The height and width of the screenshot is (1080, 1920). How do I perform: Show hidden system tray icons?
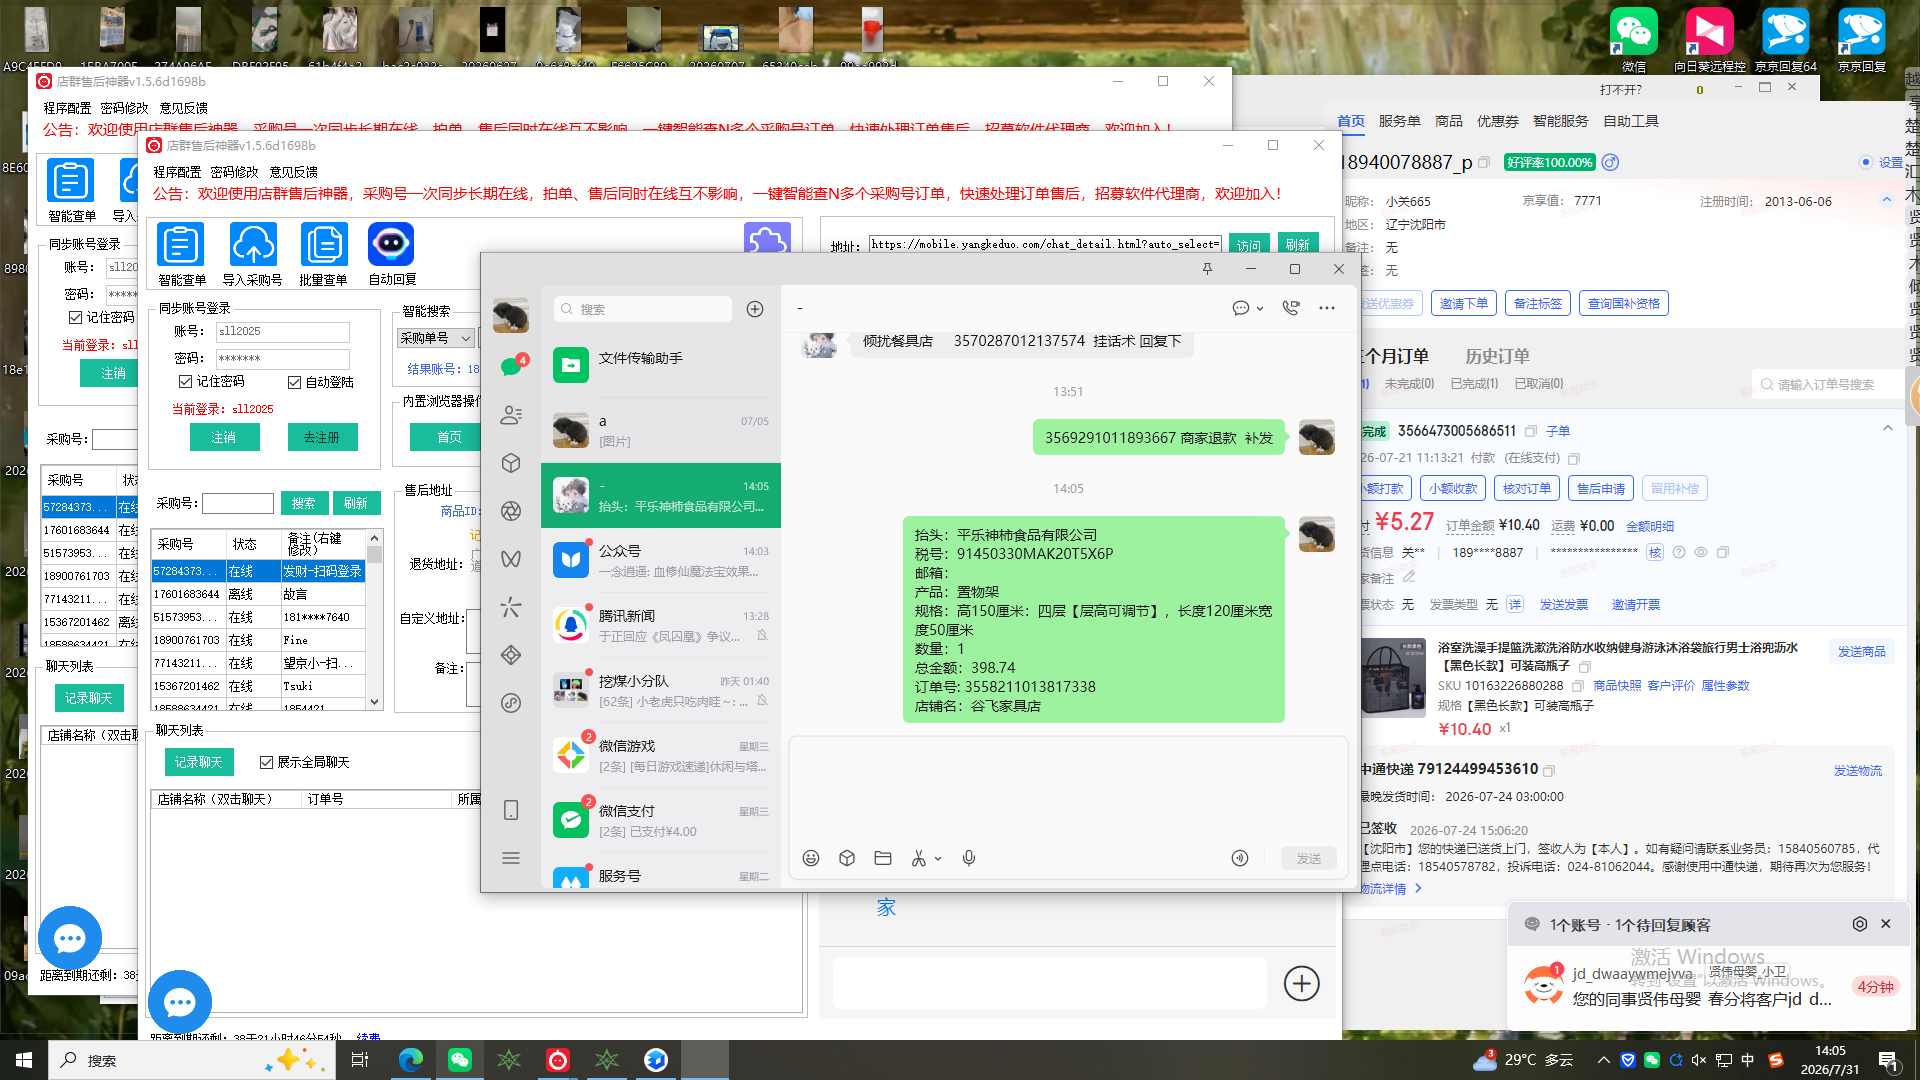1604,1060
